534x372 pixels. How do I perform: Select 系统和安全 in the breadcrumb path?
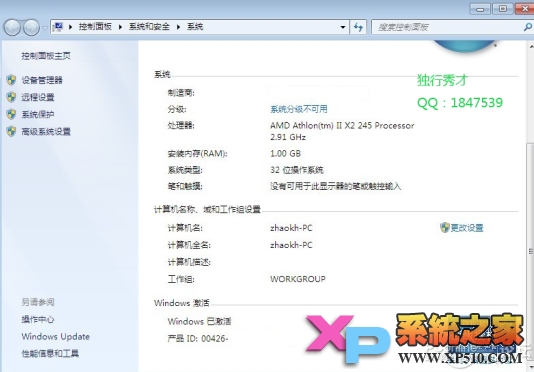149,27
